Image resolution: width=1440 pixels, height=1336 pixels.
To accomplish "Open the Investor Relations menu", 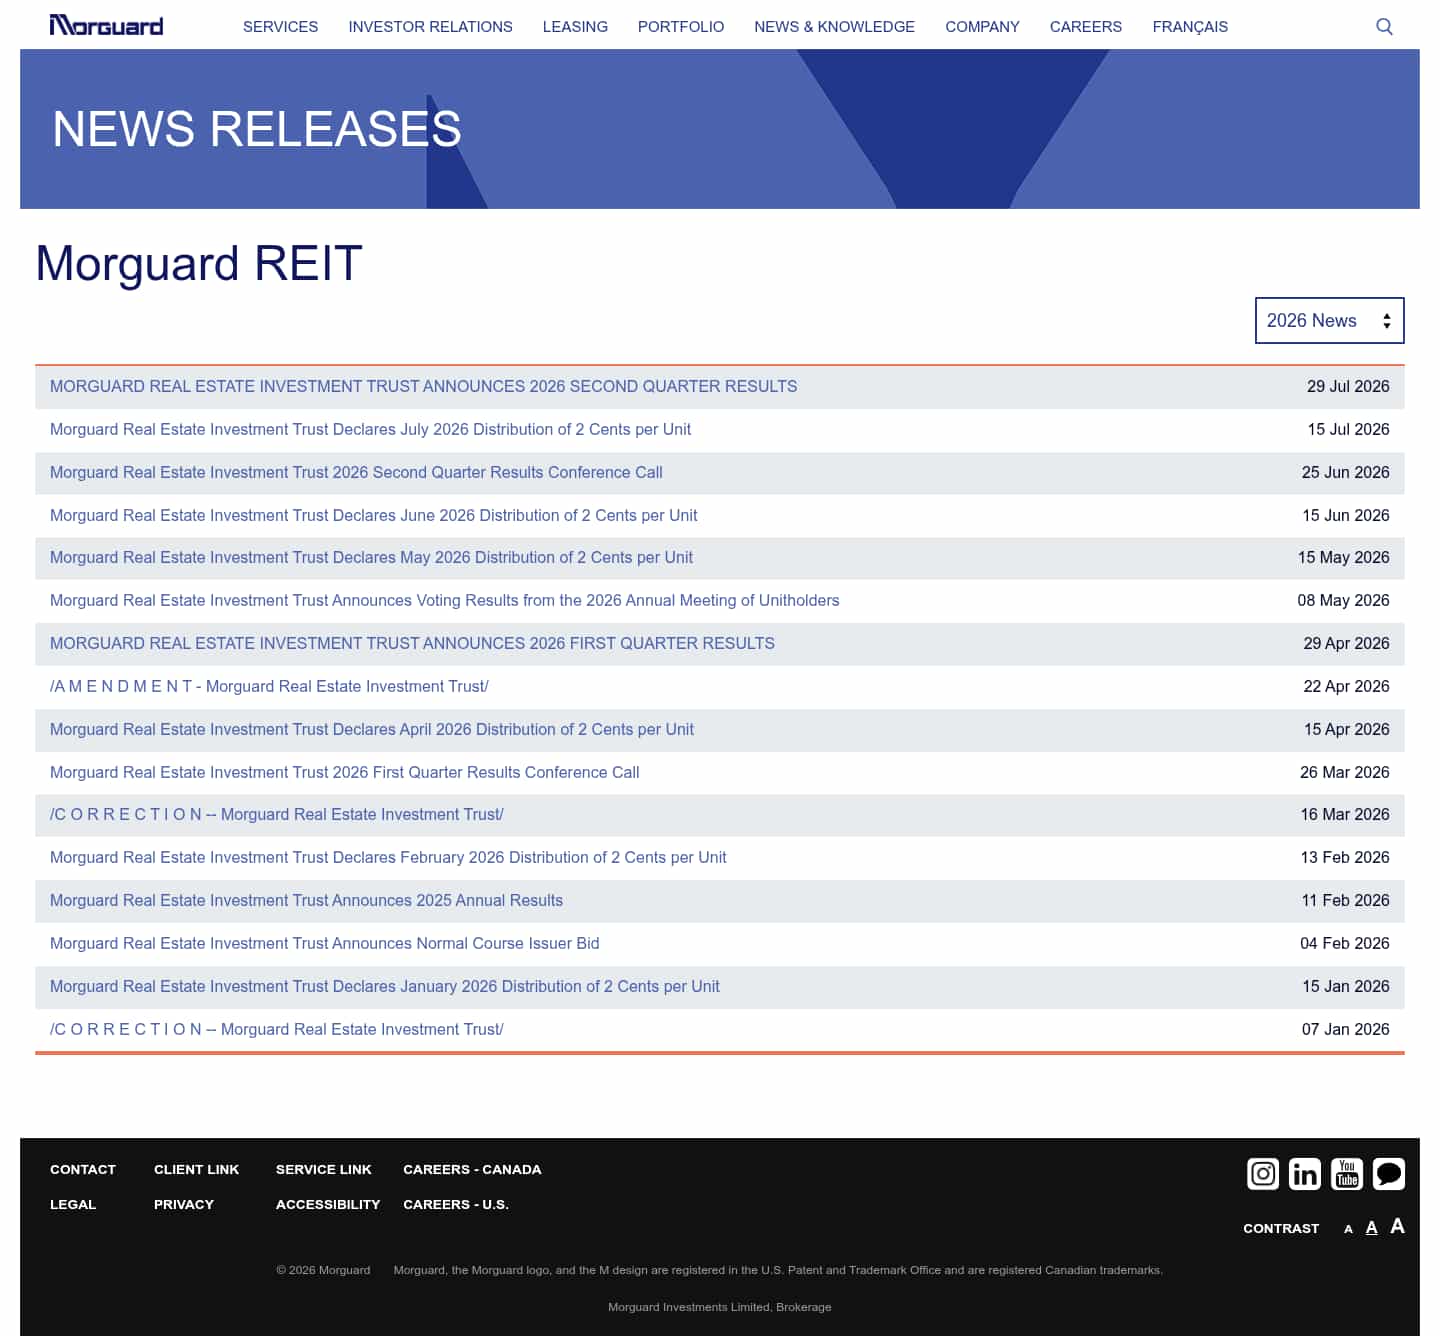I will (430, 27).
